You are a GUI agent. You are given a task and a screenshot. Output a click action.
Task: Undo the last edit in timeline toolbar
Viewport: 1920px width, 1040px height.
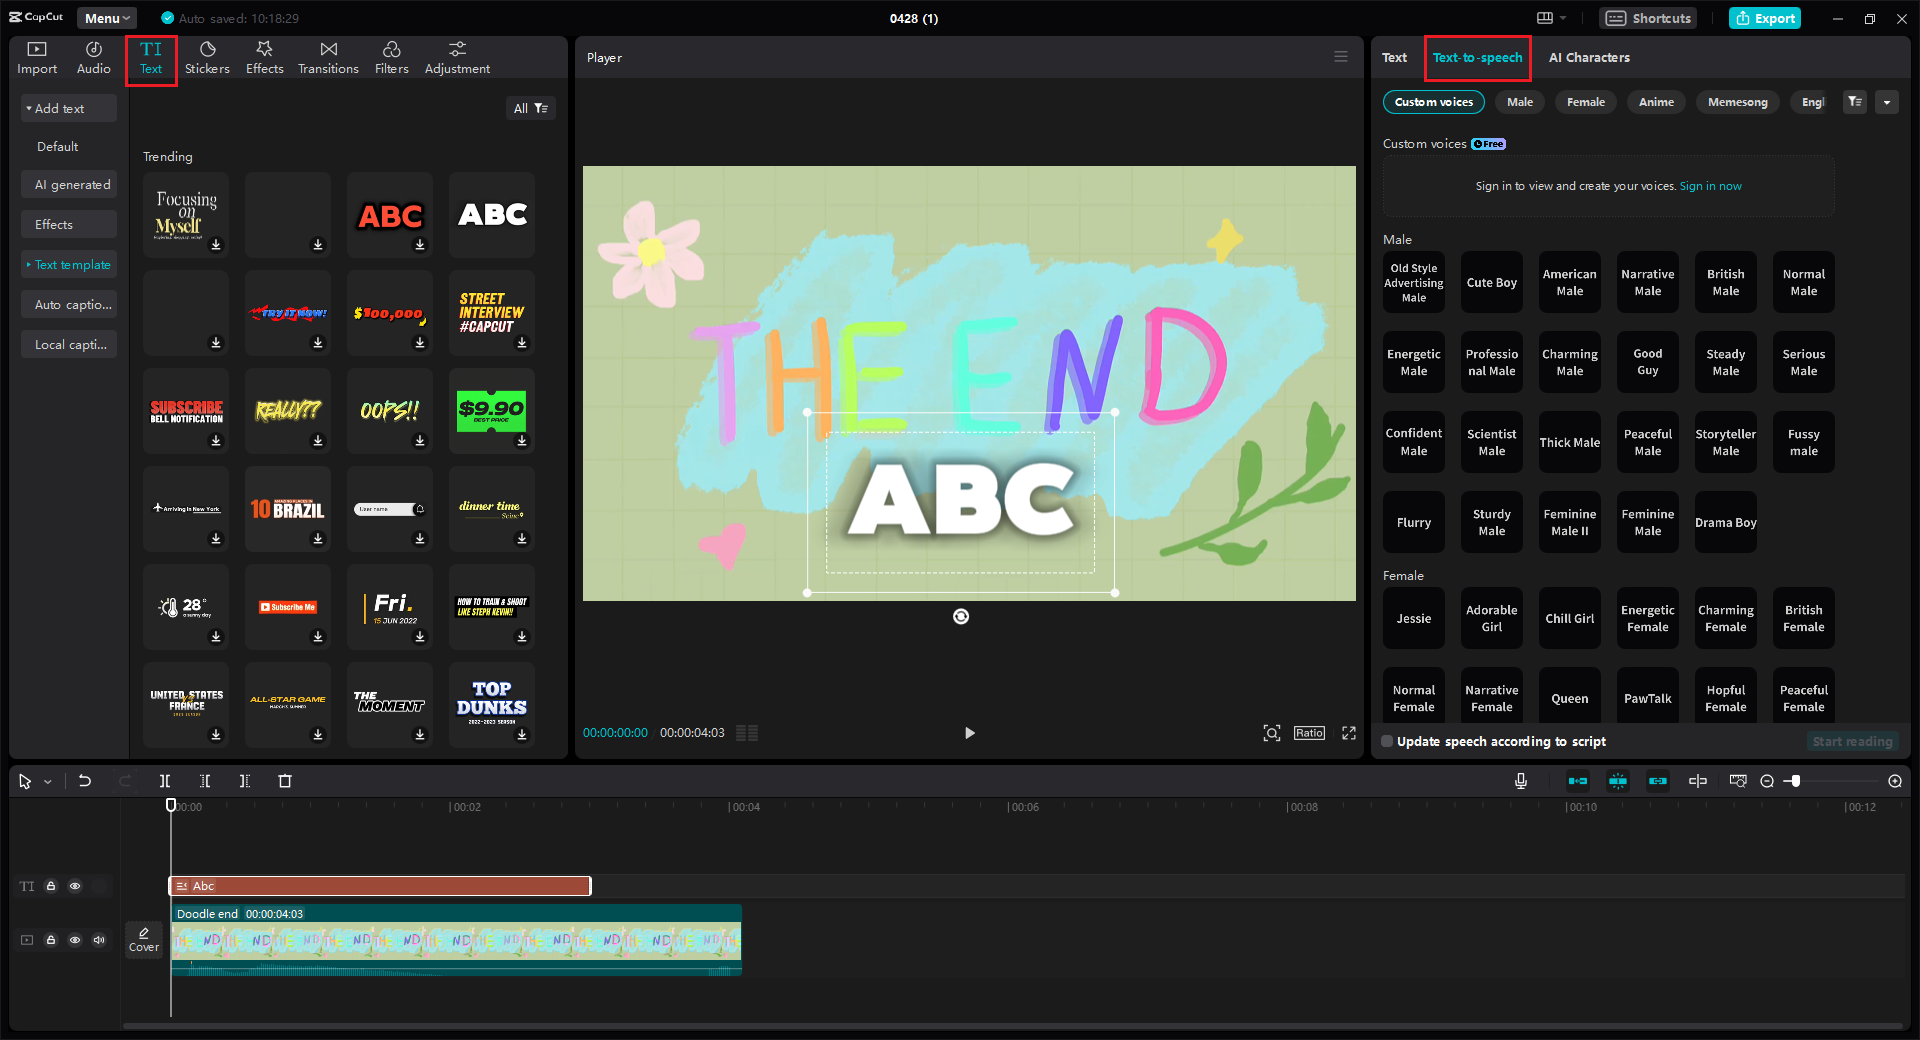85,781
